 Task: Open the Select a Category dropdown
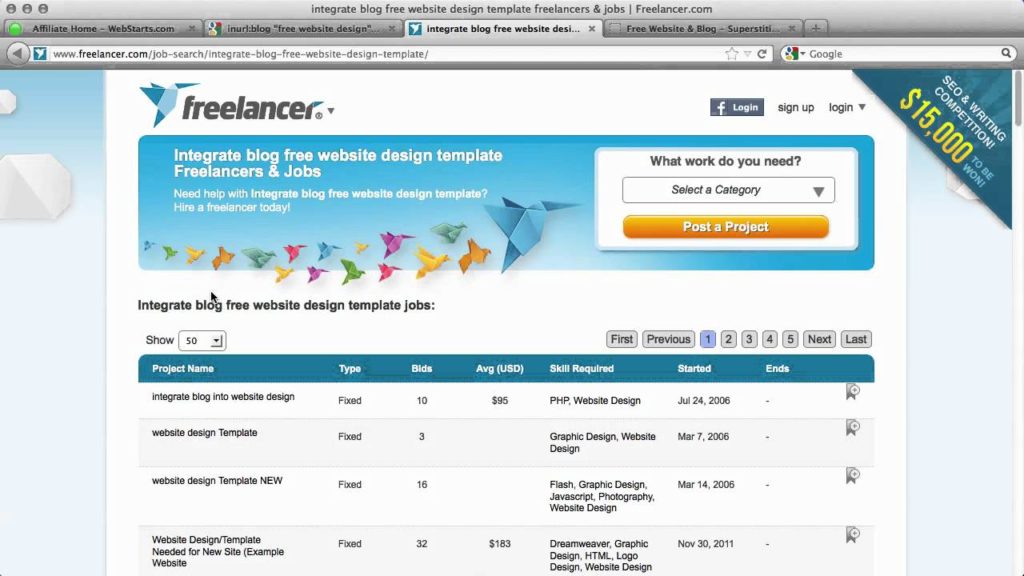click(728, 190)
